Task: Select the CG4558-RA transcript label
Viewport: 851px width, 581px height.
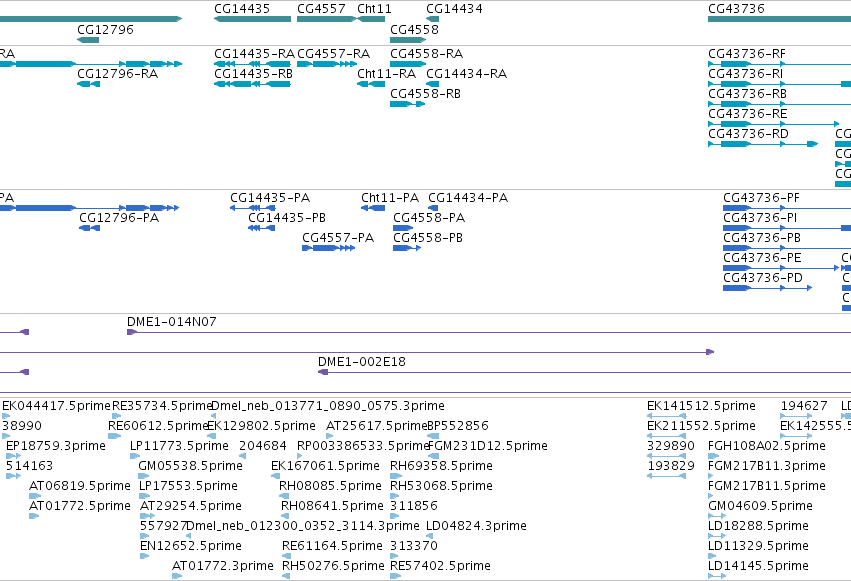Action: point(427,54)
